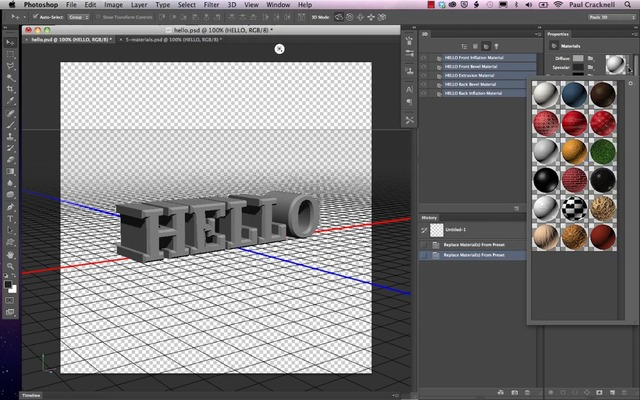Hide HELLO Back Bevel Material visibility

click(x=424, y=84)
